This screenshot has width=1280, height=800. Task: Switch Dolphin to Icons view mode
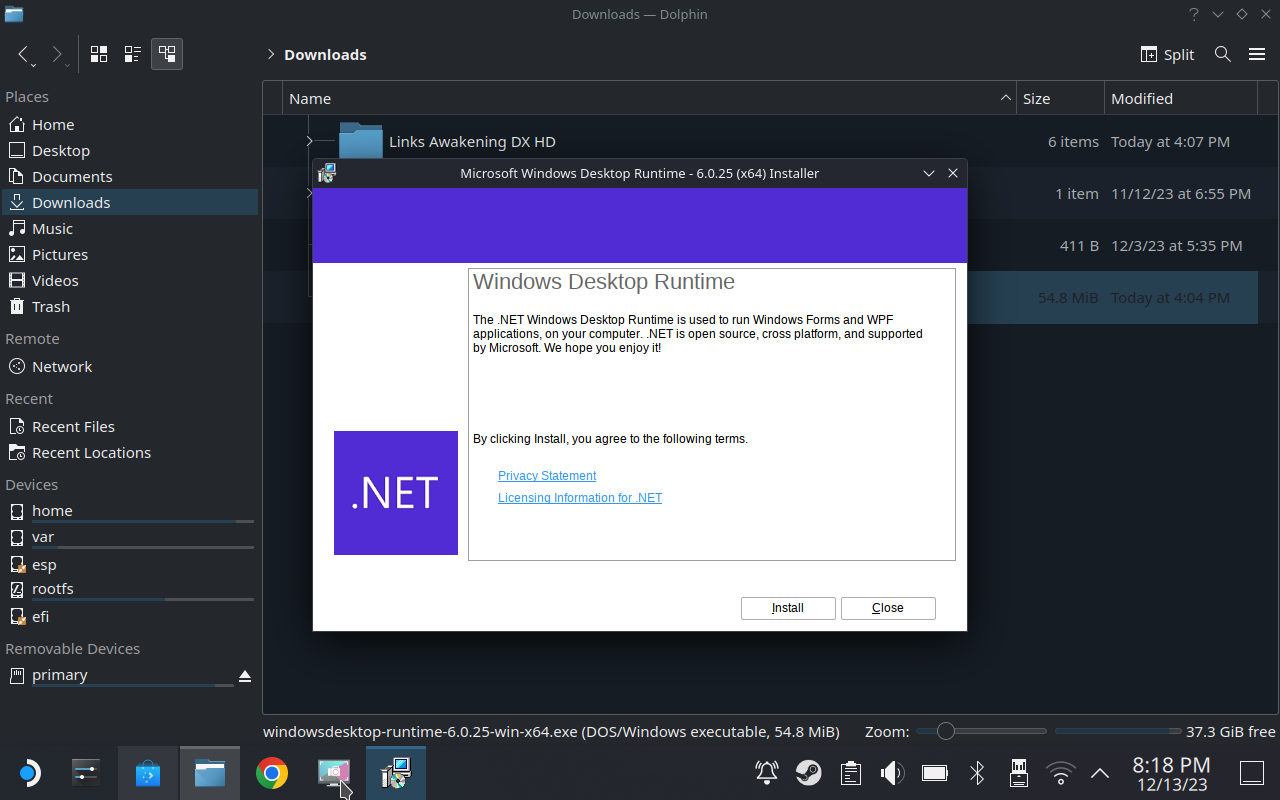point(99,54)
